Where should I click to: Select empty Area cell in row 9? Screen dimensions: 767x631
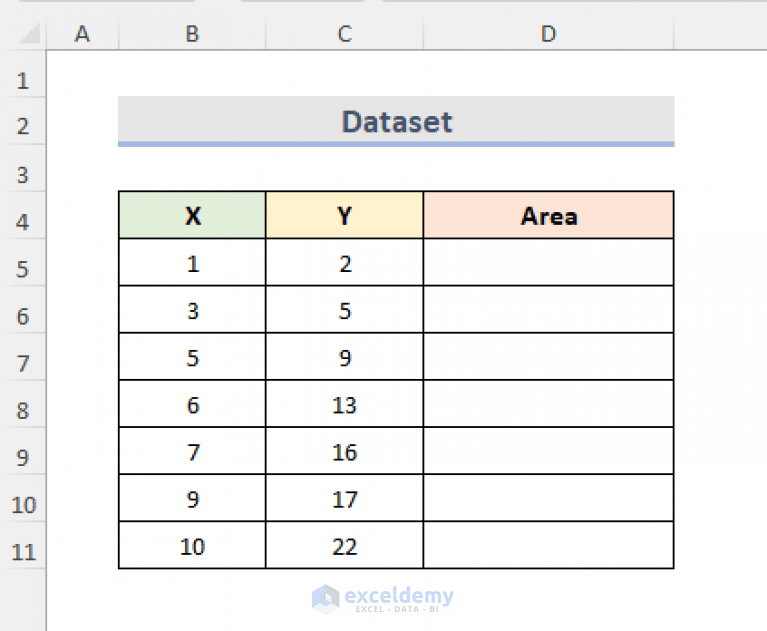tap(548, 451)
